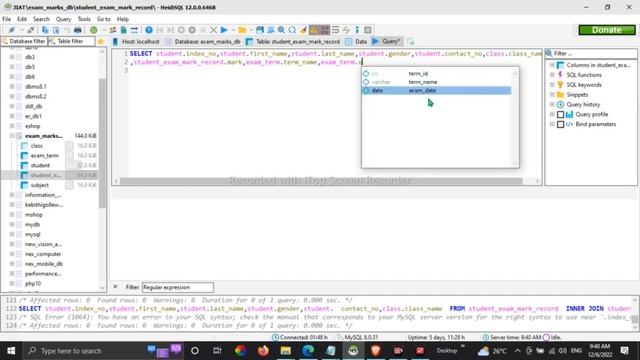Click the Snippets folder icon
This screenshot has width=640, height=360.
[x=560, y=95]
